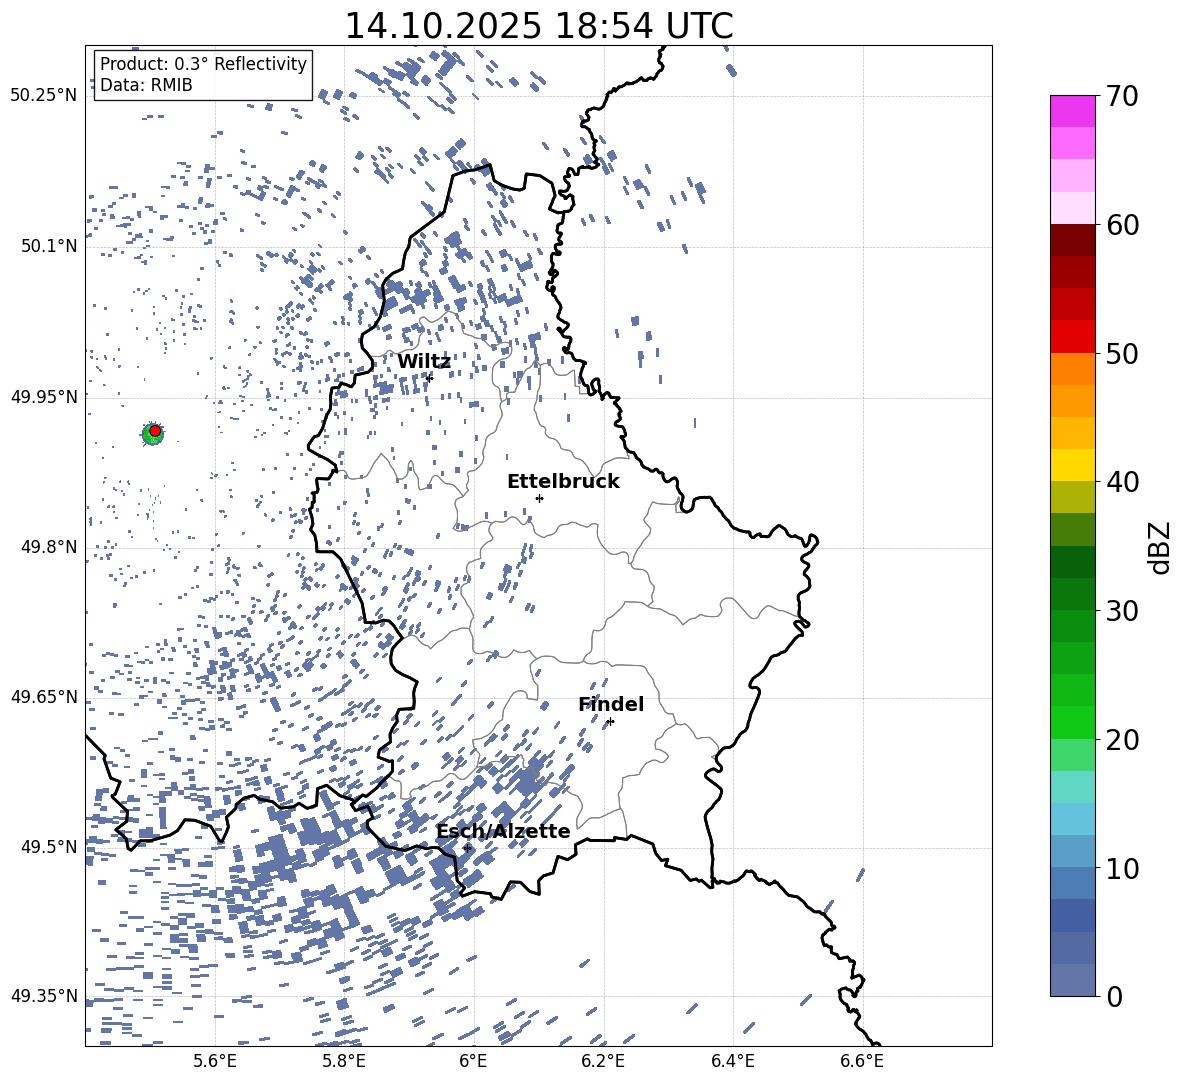Click the Ettelbruck location cross marker
The width and height of the screenshot is (1184, 1081).
[539, 498]
